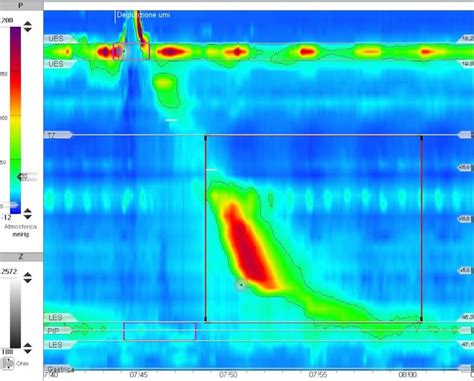Click the grayscale impedance scale bar

[15, 314]
